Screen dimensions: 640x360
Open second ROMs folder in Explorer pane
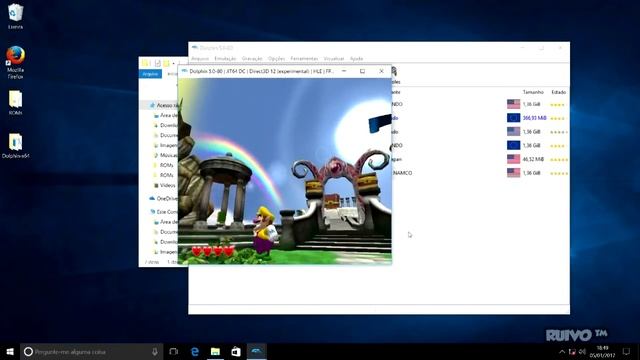pos(164,175)
